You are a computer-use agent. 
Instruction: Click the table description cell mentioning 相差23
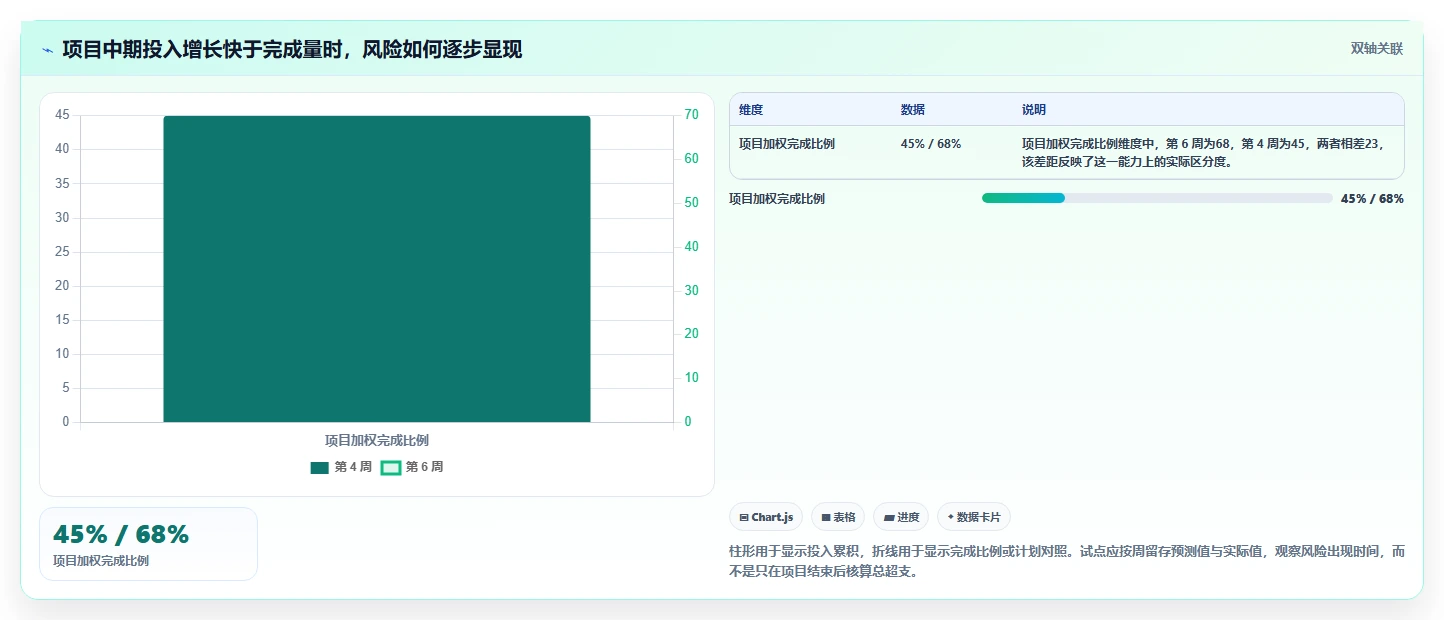1203,152
